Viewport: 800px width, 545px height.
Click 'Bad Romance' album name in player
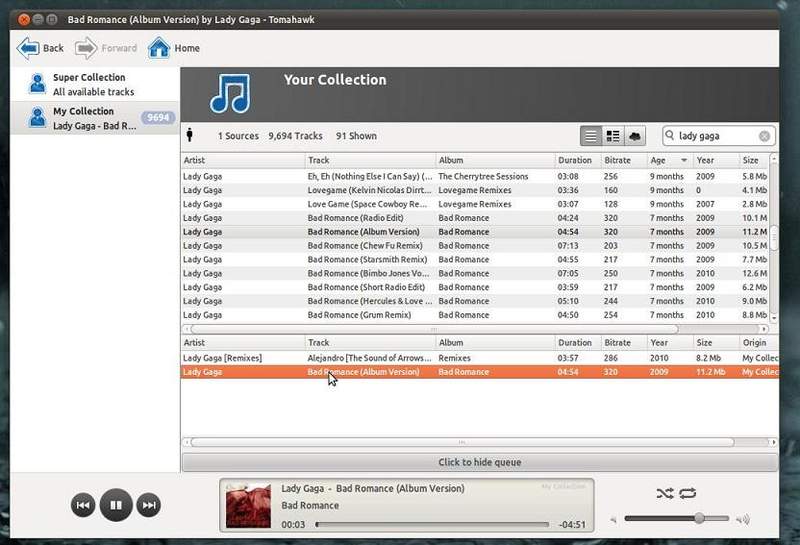click(310, 505)
